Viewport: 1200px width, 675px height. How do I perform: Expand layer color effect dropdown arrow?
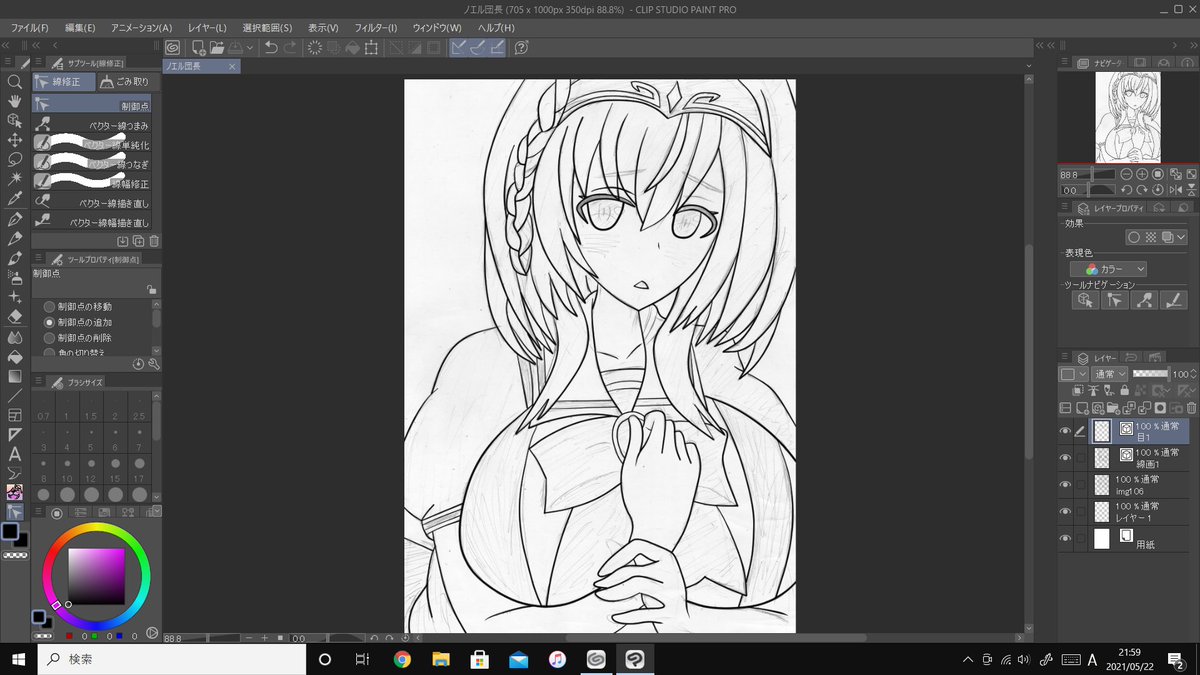tap(1182, 238)
